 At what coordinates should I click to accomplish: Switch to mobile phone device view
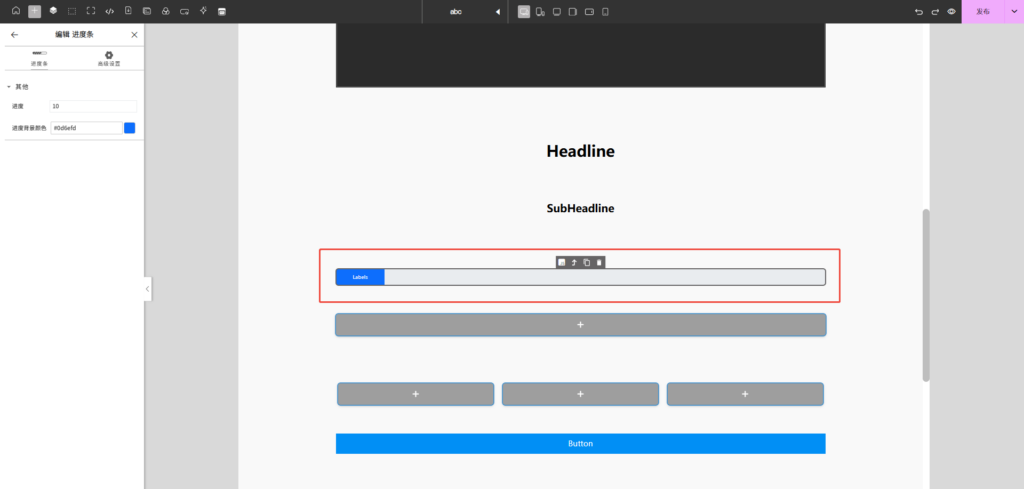(605, 12)
